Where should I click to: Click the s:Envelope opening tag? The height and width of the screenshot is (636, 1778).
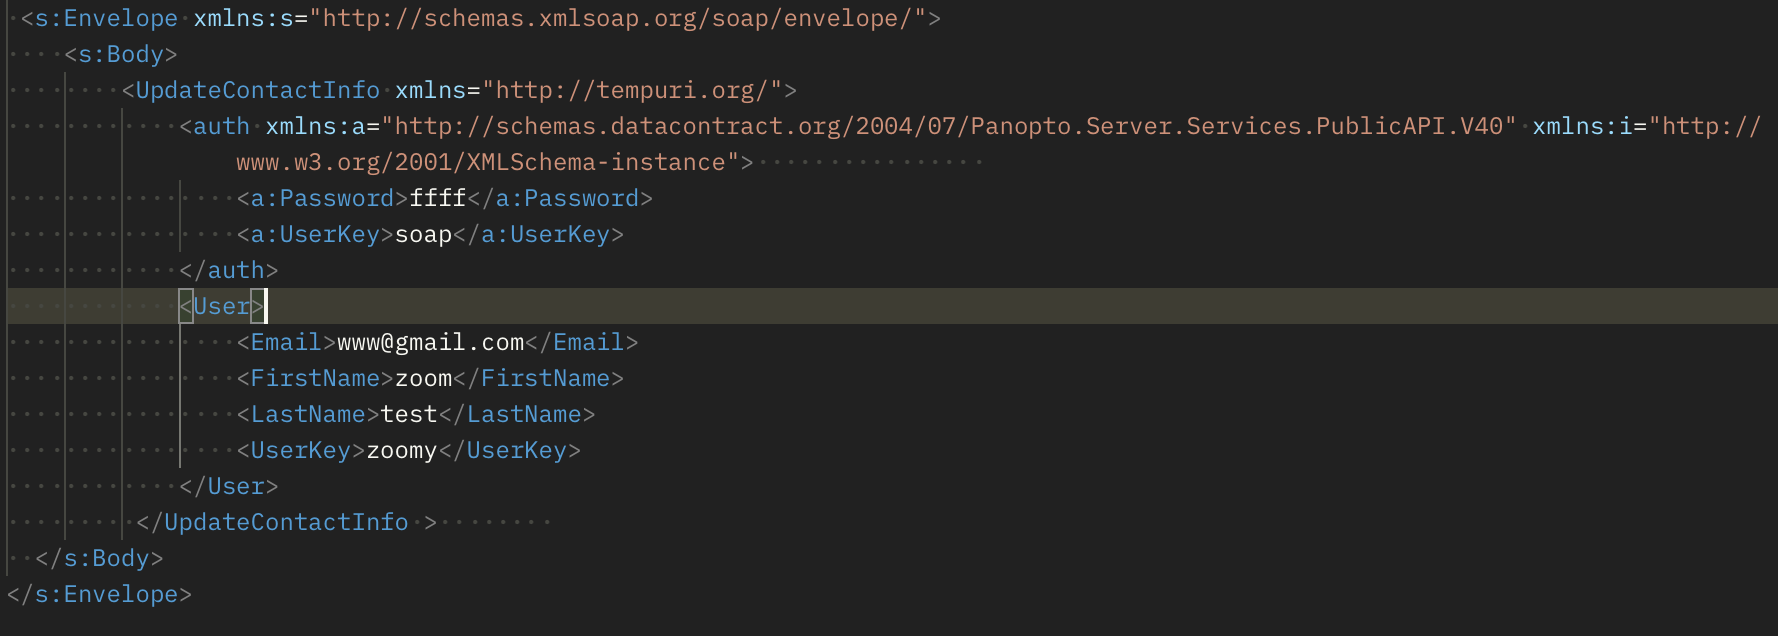point(100,18)
